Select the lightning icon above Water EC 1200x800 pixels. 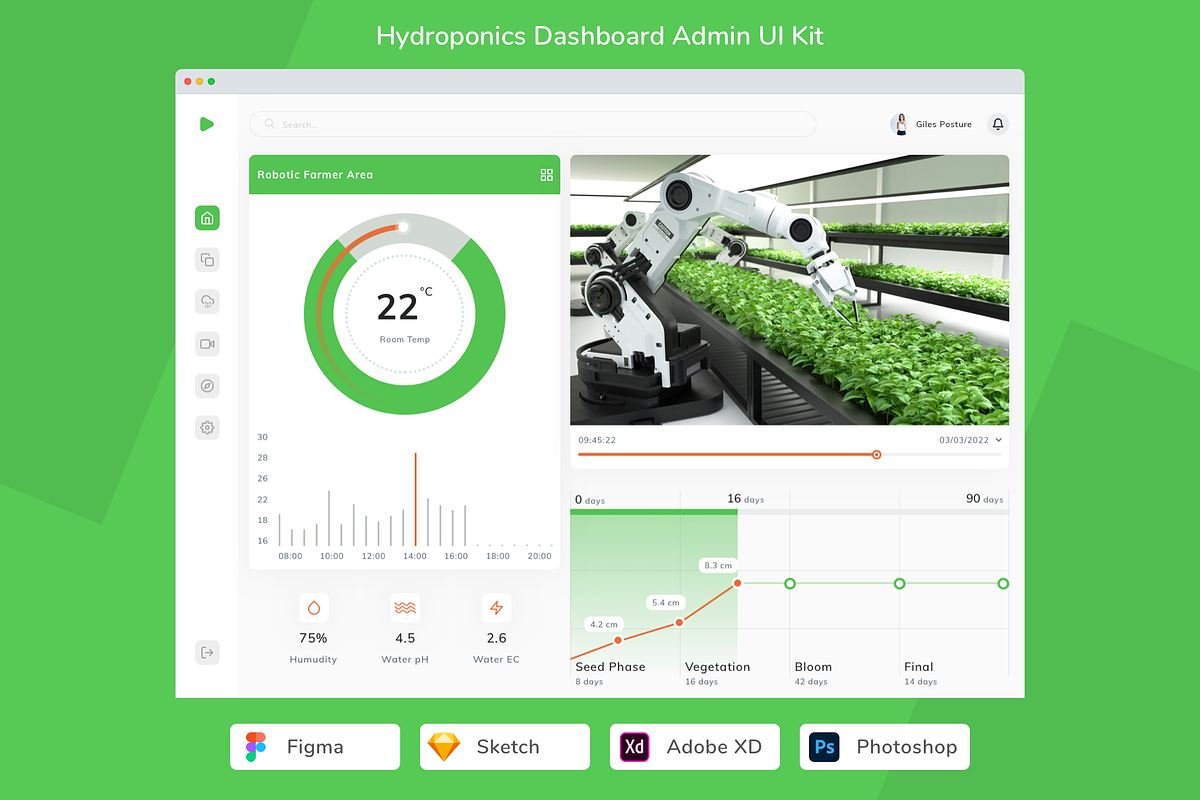(497, 607)
